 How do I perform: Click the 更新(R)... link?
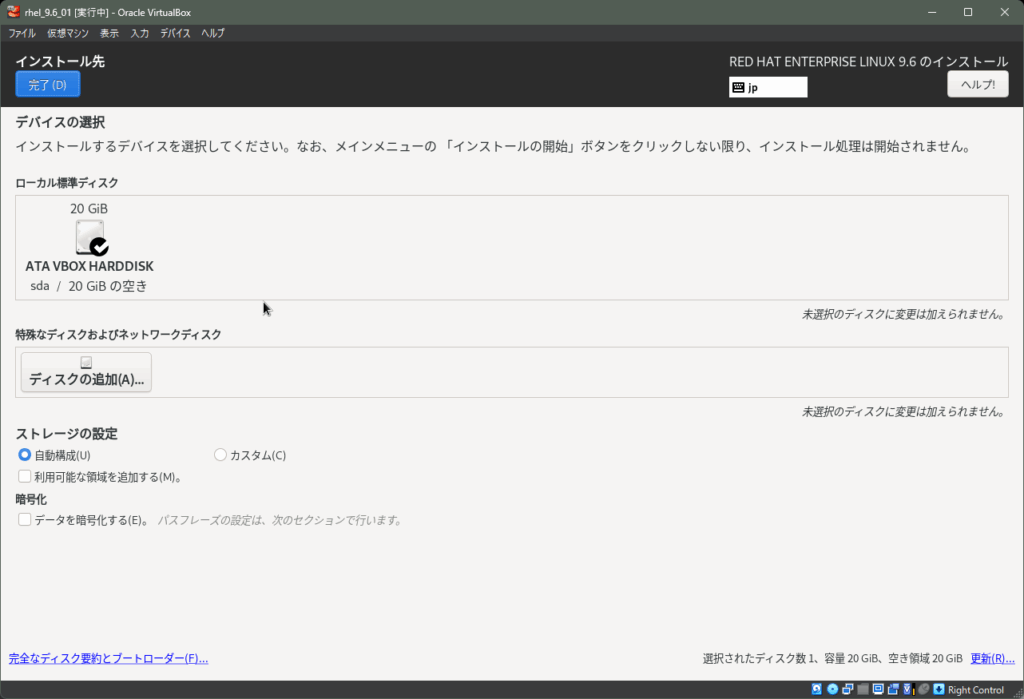click(993, 658)
